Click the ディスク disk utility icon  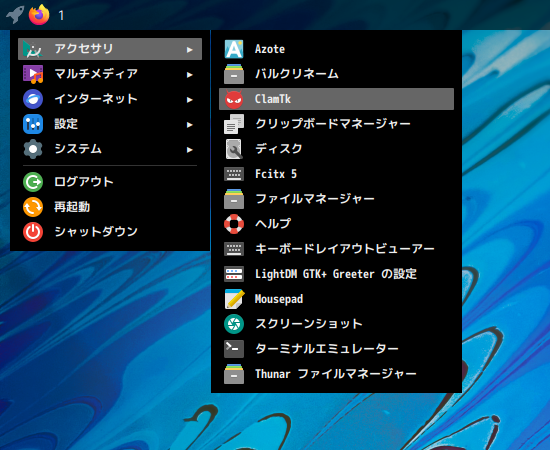[234, 149]
